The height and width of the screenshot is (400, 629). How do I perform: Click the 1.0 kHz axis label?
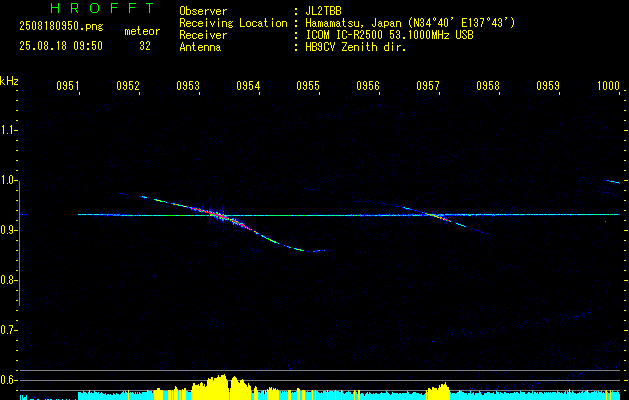coord(8,180)
